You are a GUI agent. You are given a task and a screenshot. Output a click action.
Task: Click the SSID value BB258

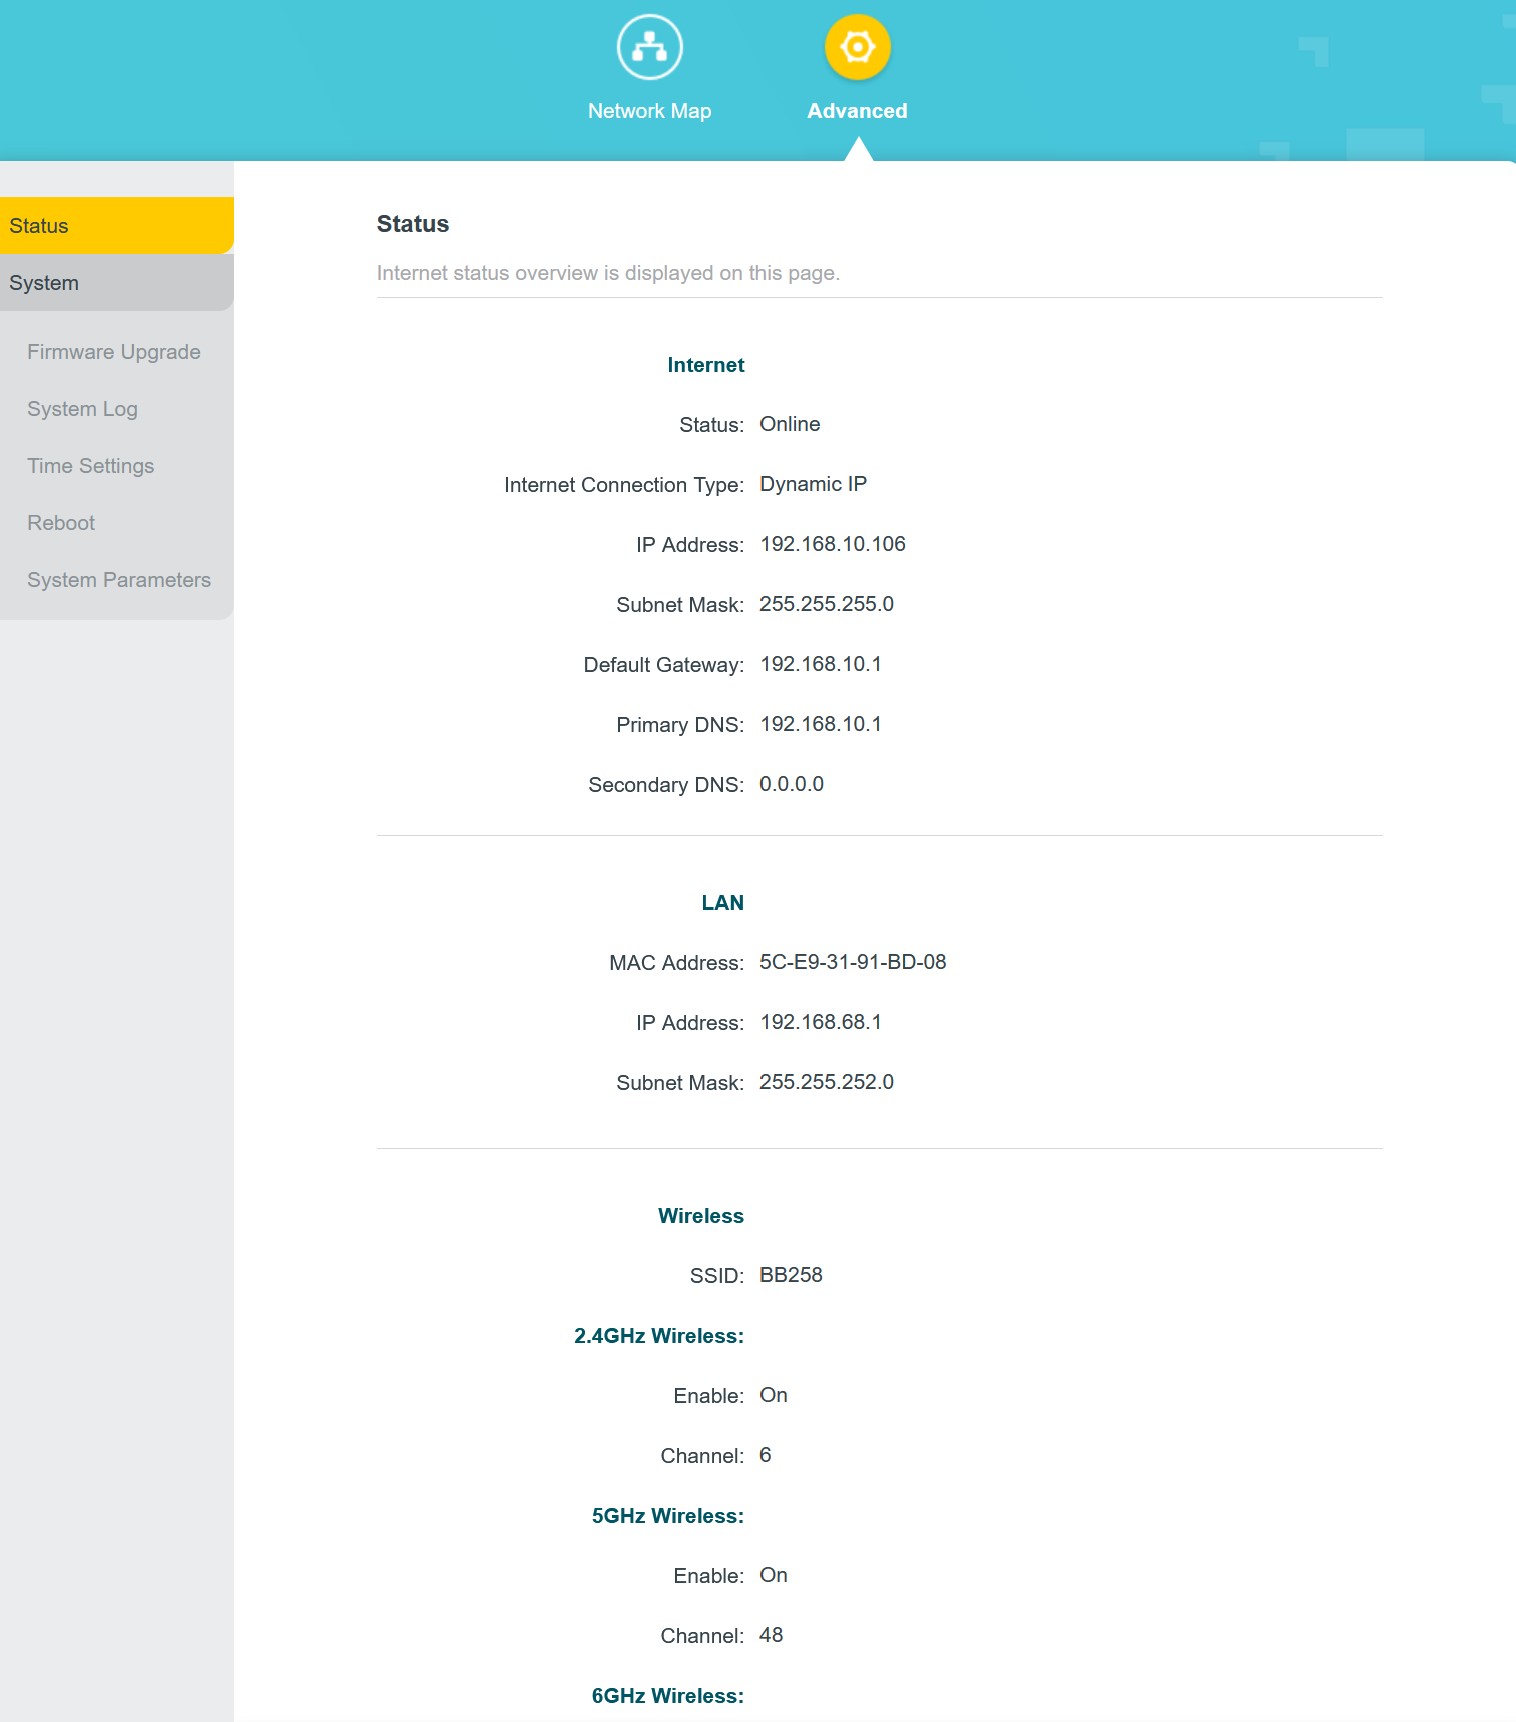pyautogui.click(x=791, y=1275)
